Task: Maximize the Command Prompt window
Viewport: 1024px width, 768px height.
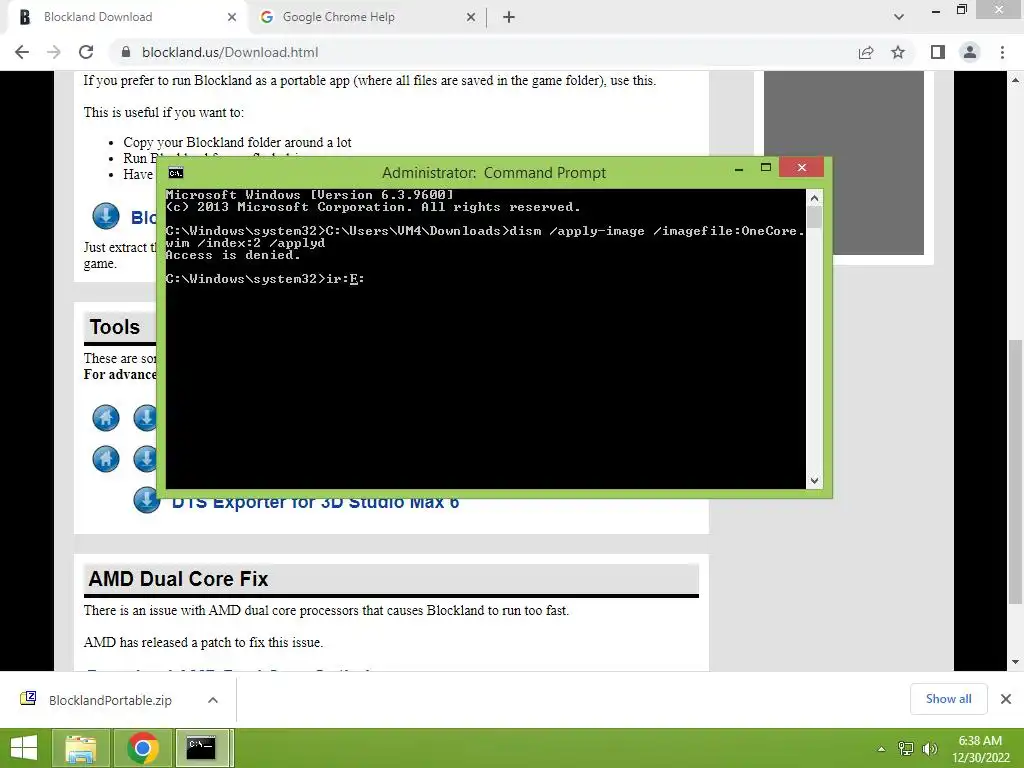Action: pyautogui.click(x=766, y=168)
